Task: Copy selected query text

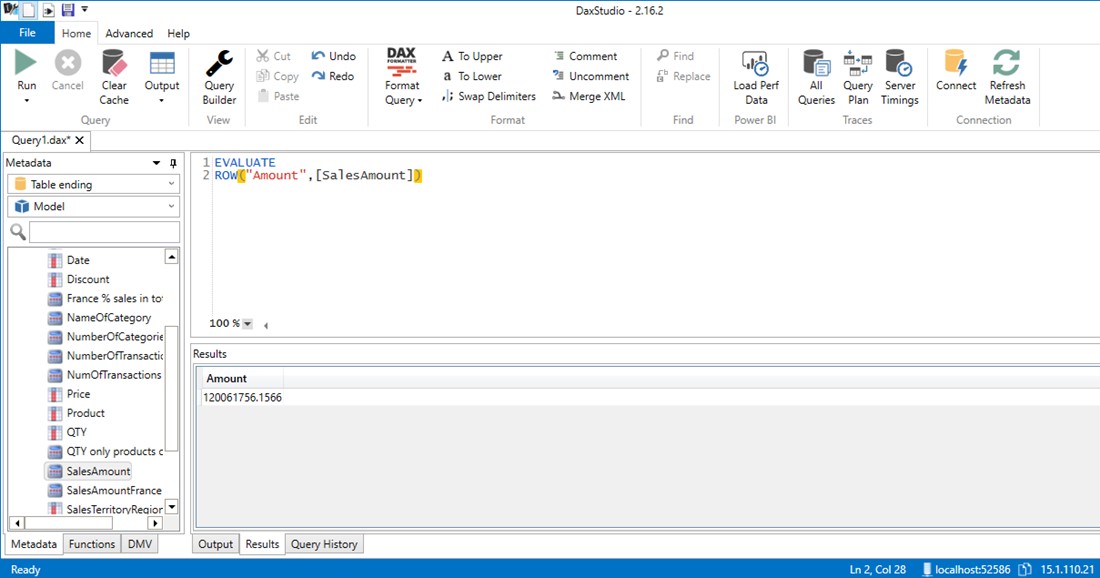Action: tap(278, 76)
